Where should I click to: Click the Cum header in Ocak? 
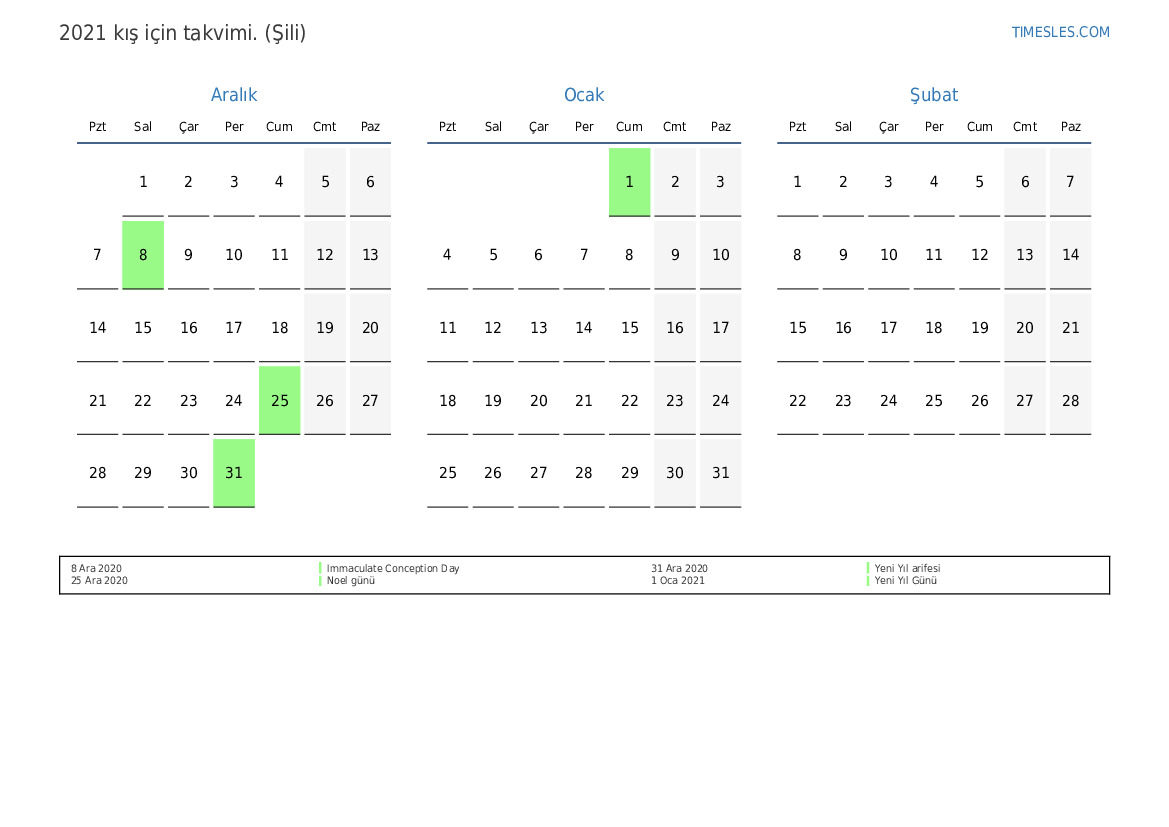click(x=629, y=127)
